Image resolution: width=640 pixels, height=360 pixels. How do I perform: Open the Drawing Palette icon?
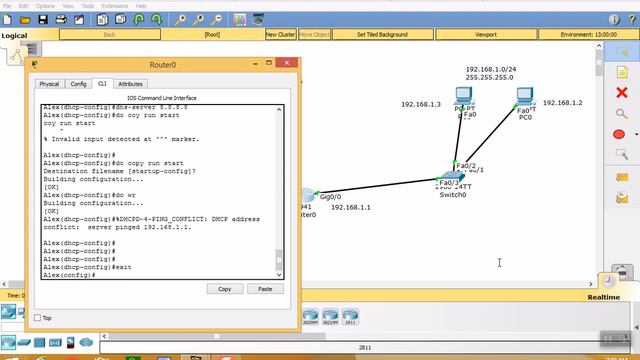240,19
